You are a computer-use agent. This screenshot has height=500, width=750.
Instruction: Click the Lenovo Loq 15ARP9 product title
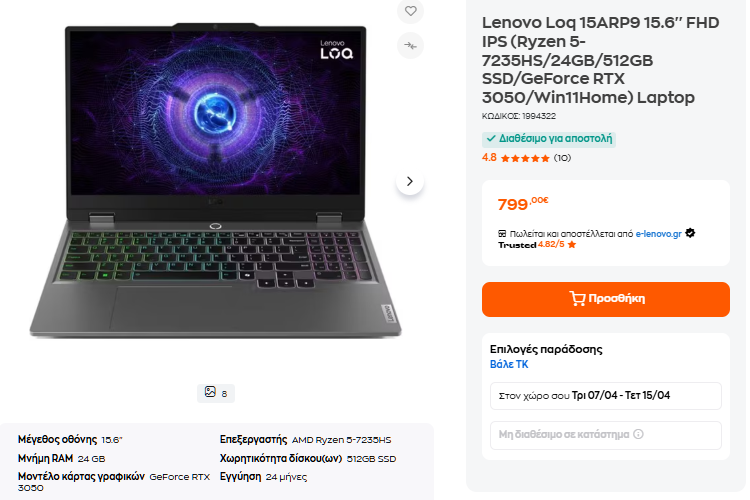click(602, 59)
